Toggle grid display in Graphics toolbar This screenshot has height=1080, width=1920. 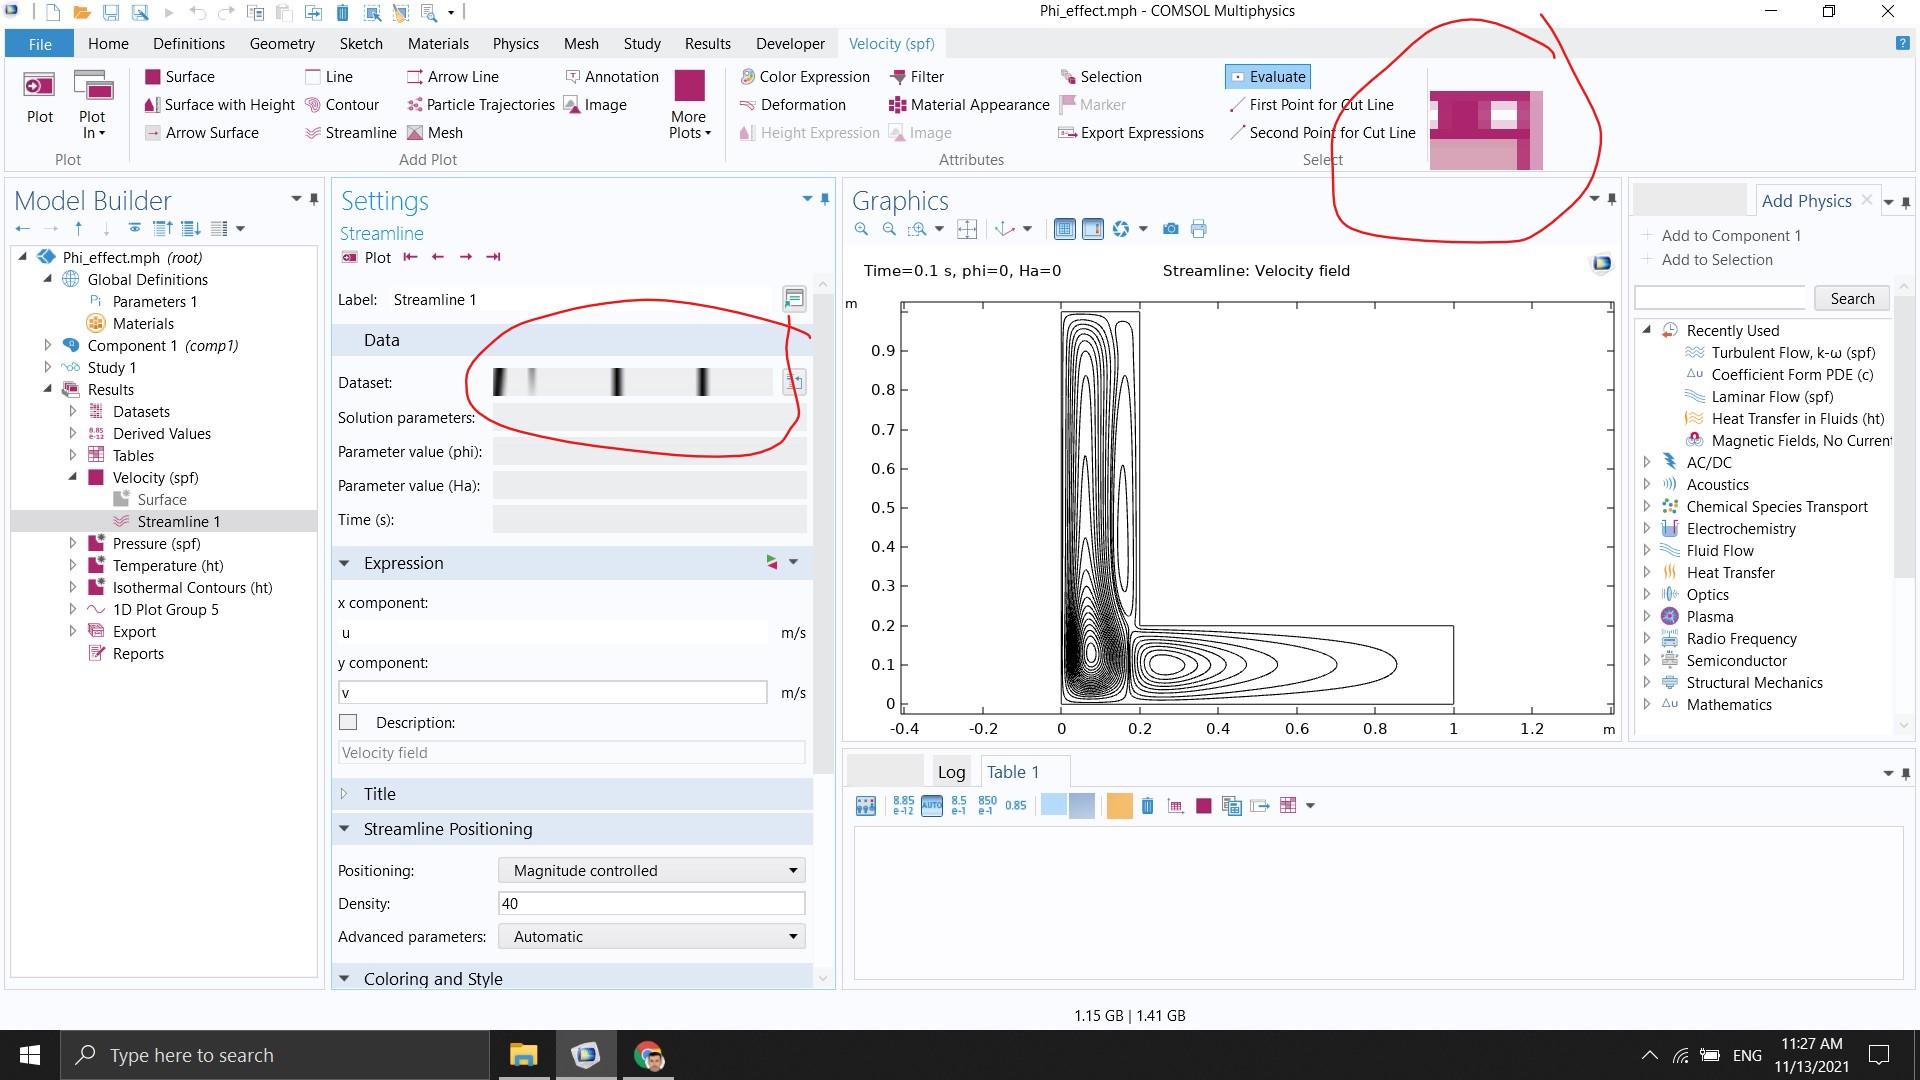coord(1065,229)
